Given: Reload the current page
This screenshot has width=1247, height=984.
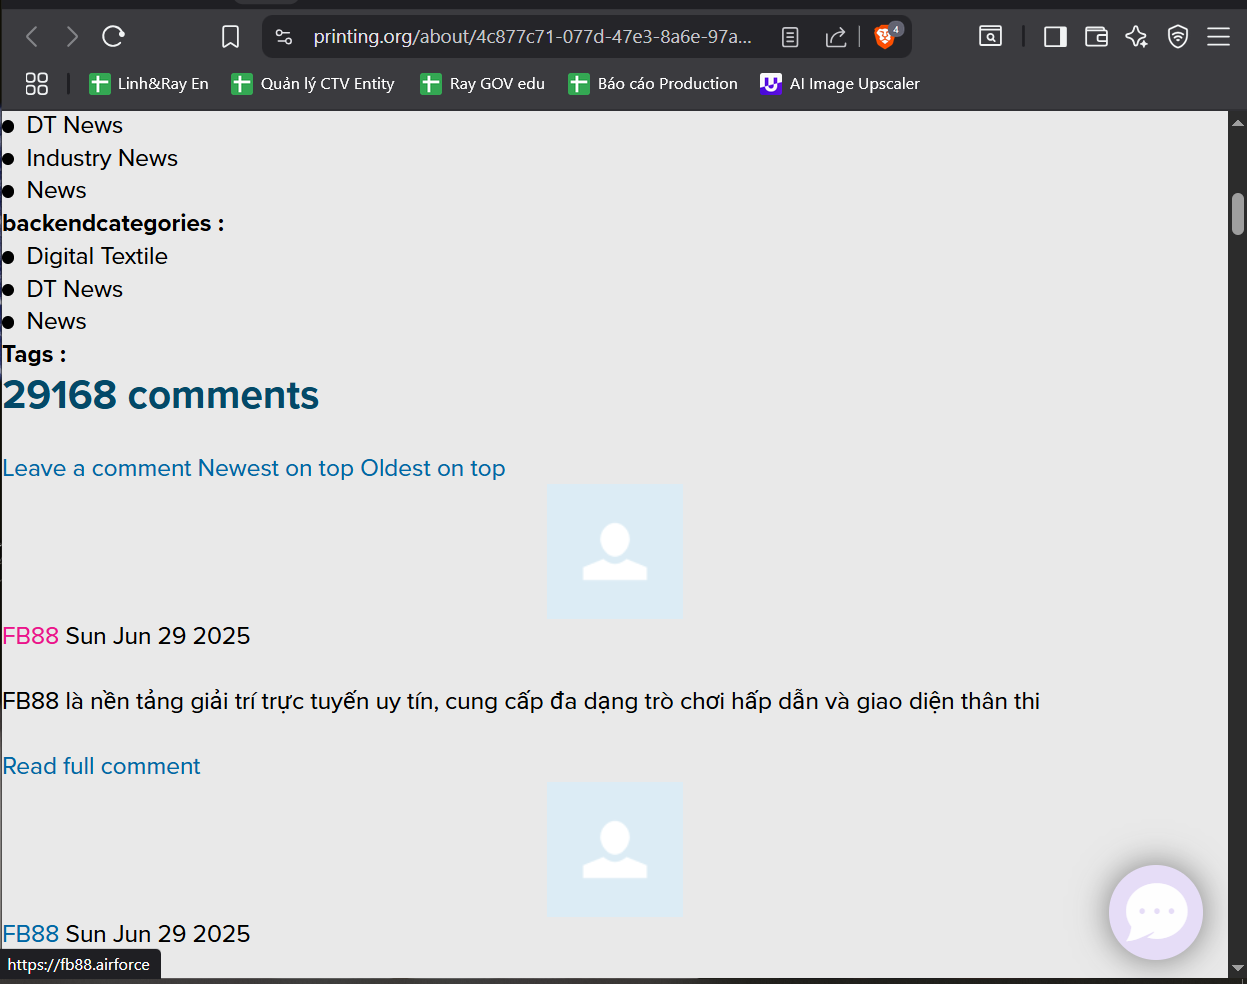Looking at the screenshot, I should click(x=113, y=37).
